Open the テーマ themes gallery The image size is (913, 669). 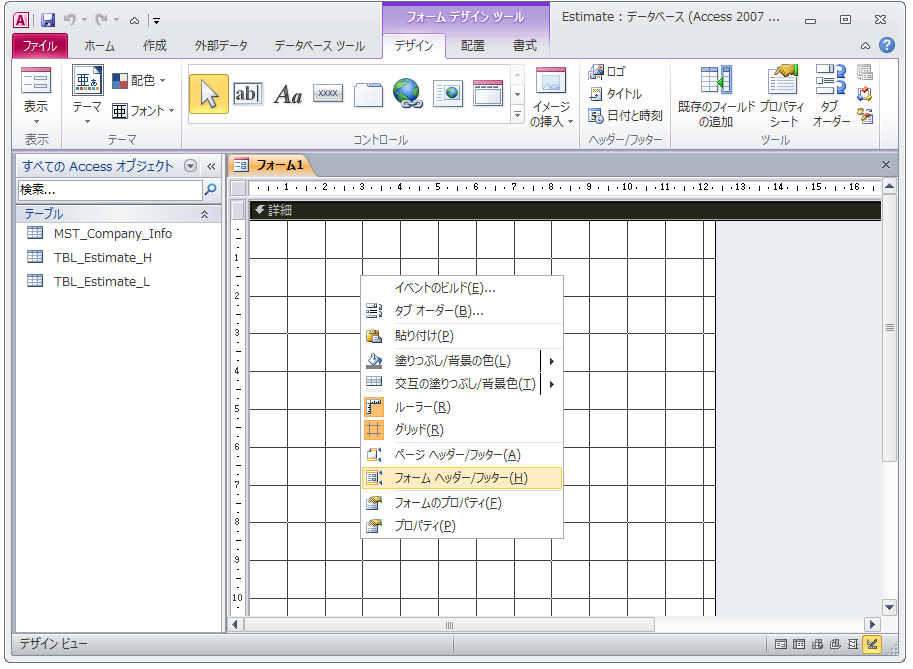point(87,96)
